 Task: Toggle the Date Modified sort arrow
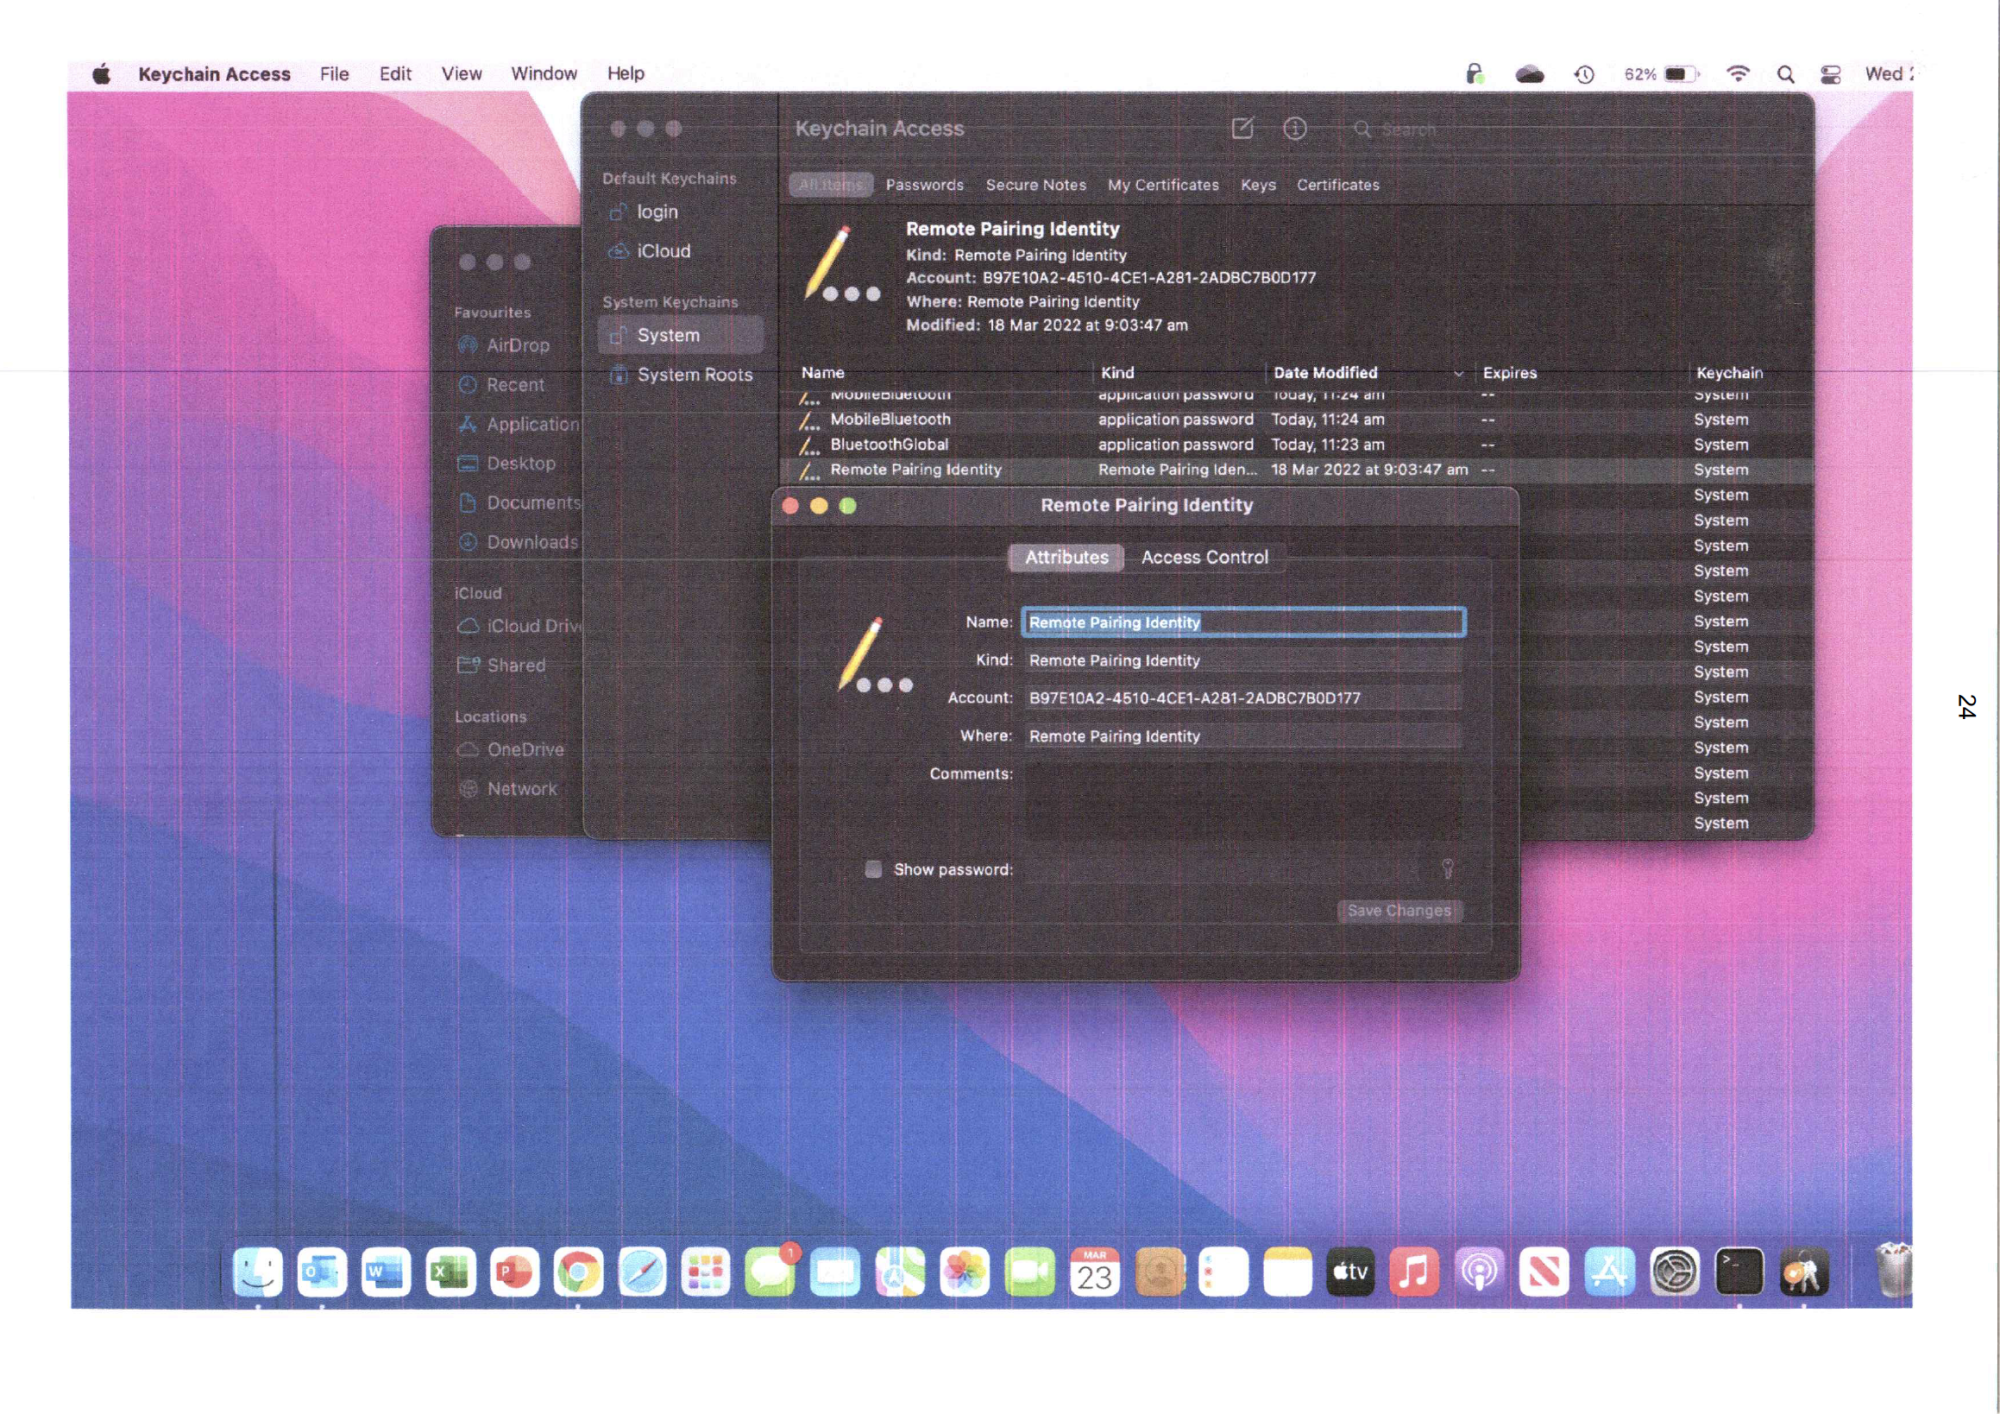coord(1458,373)
